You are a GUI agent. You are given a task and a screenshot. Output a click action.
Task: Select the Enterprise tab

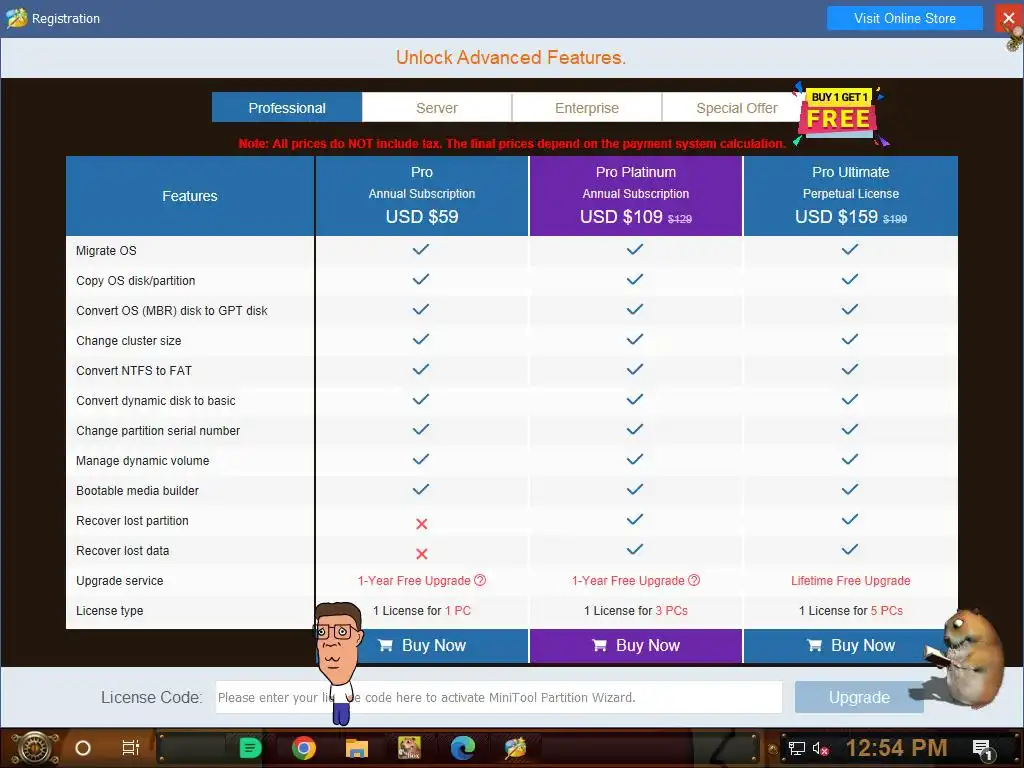pyautogui.click(x=586, y=108)
